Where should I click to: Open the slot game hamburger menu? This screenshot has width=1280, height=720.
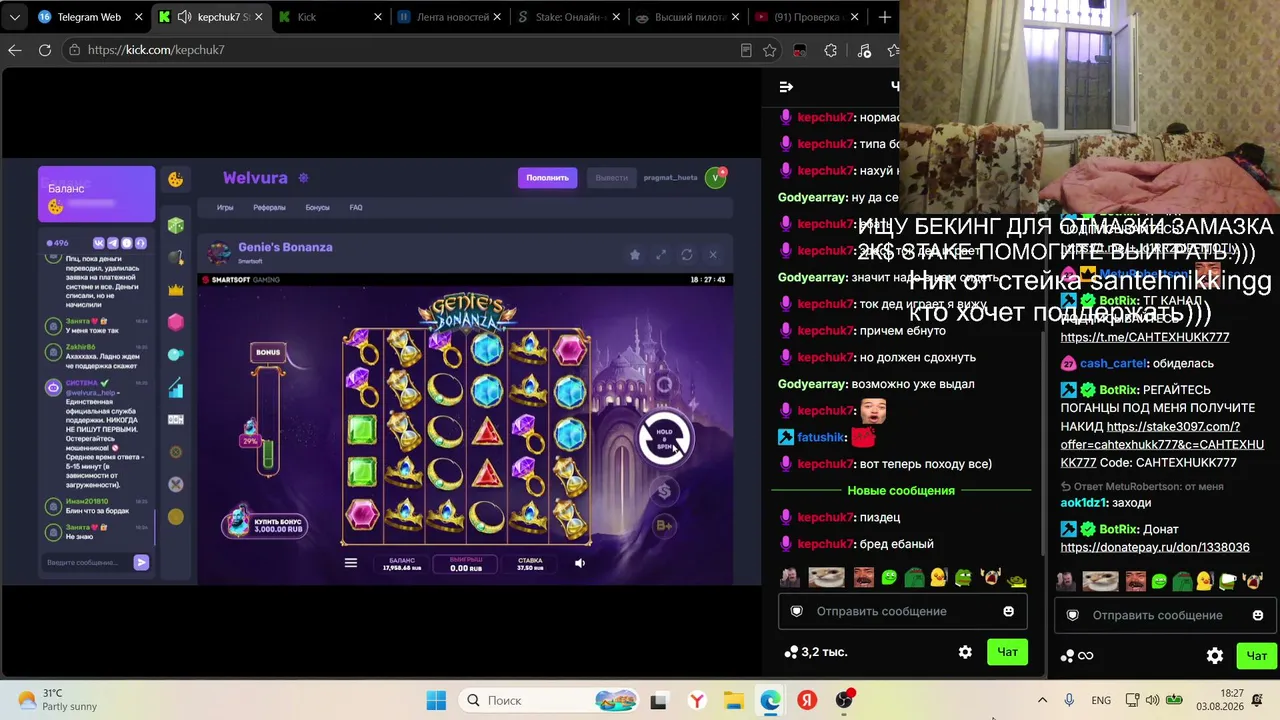click(351, 563)
